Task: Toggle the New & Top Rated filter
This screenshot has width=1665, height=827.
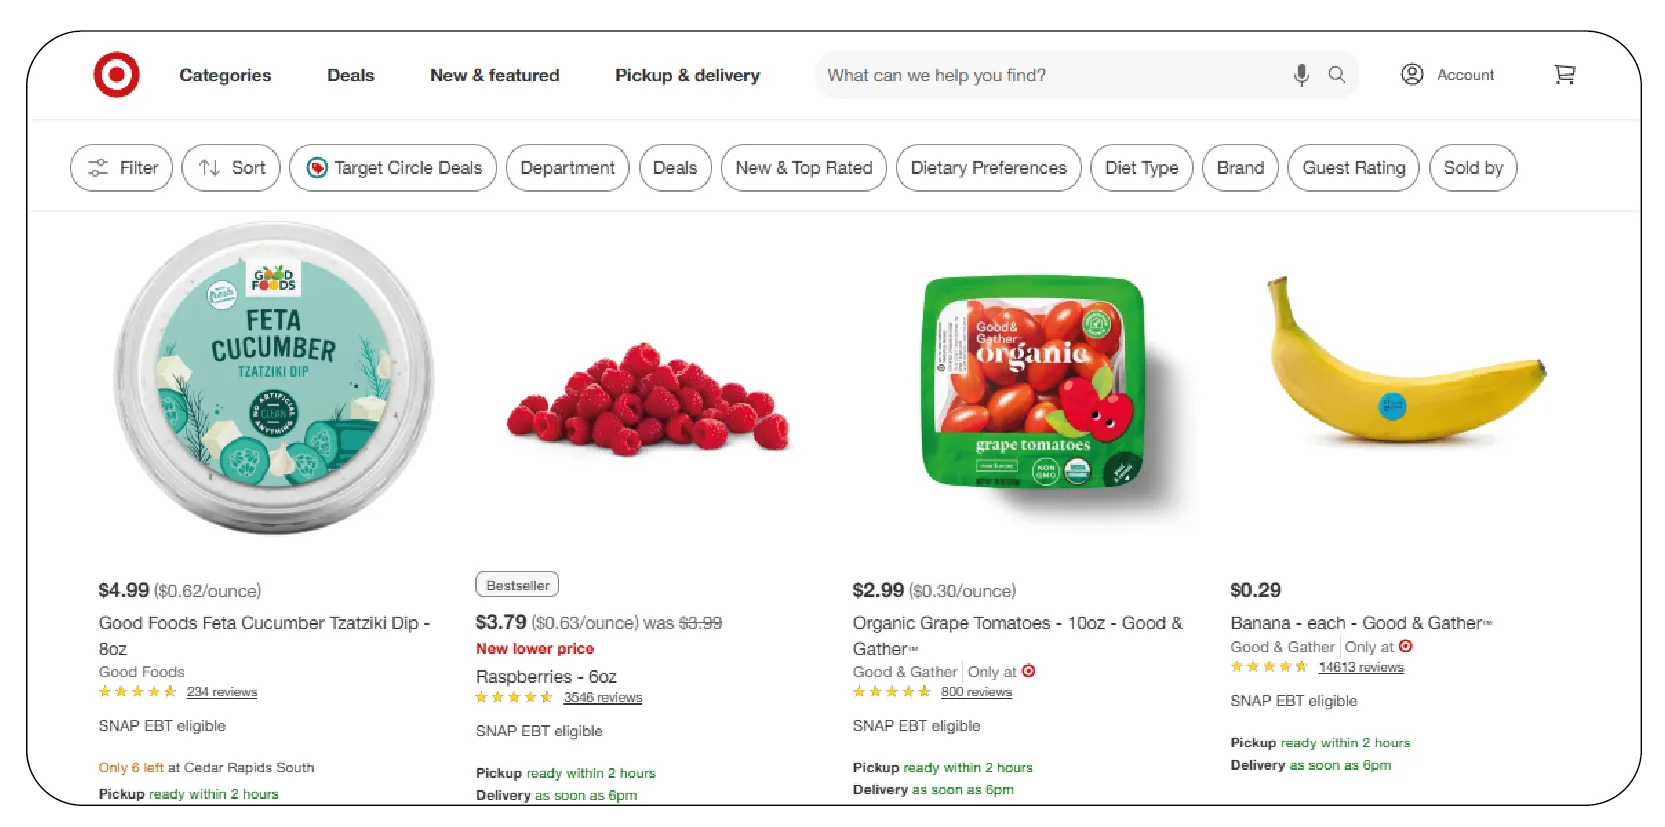Action: [804, 168]
